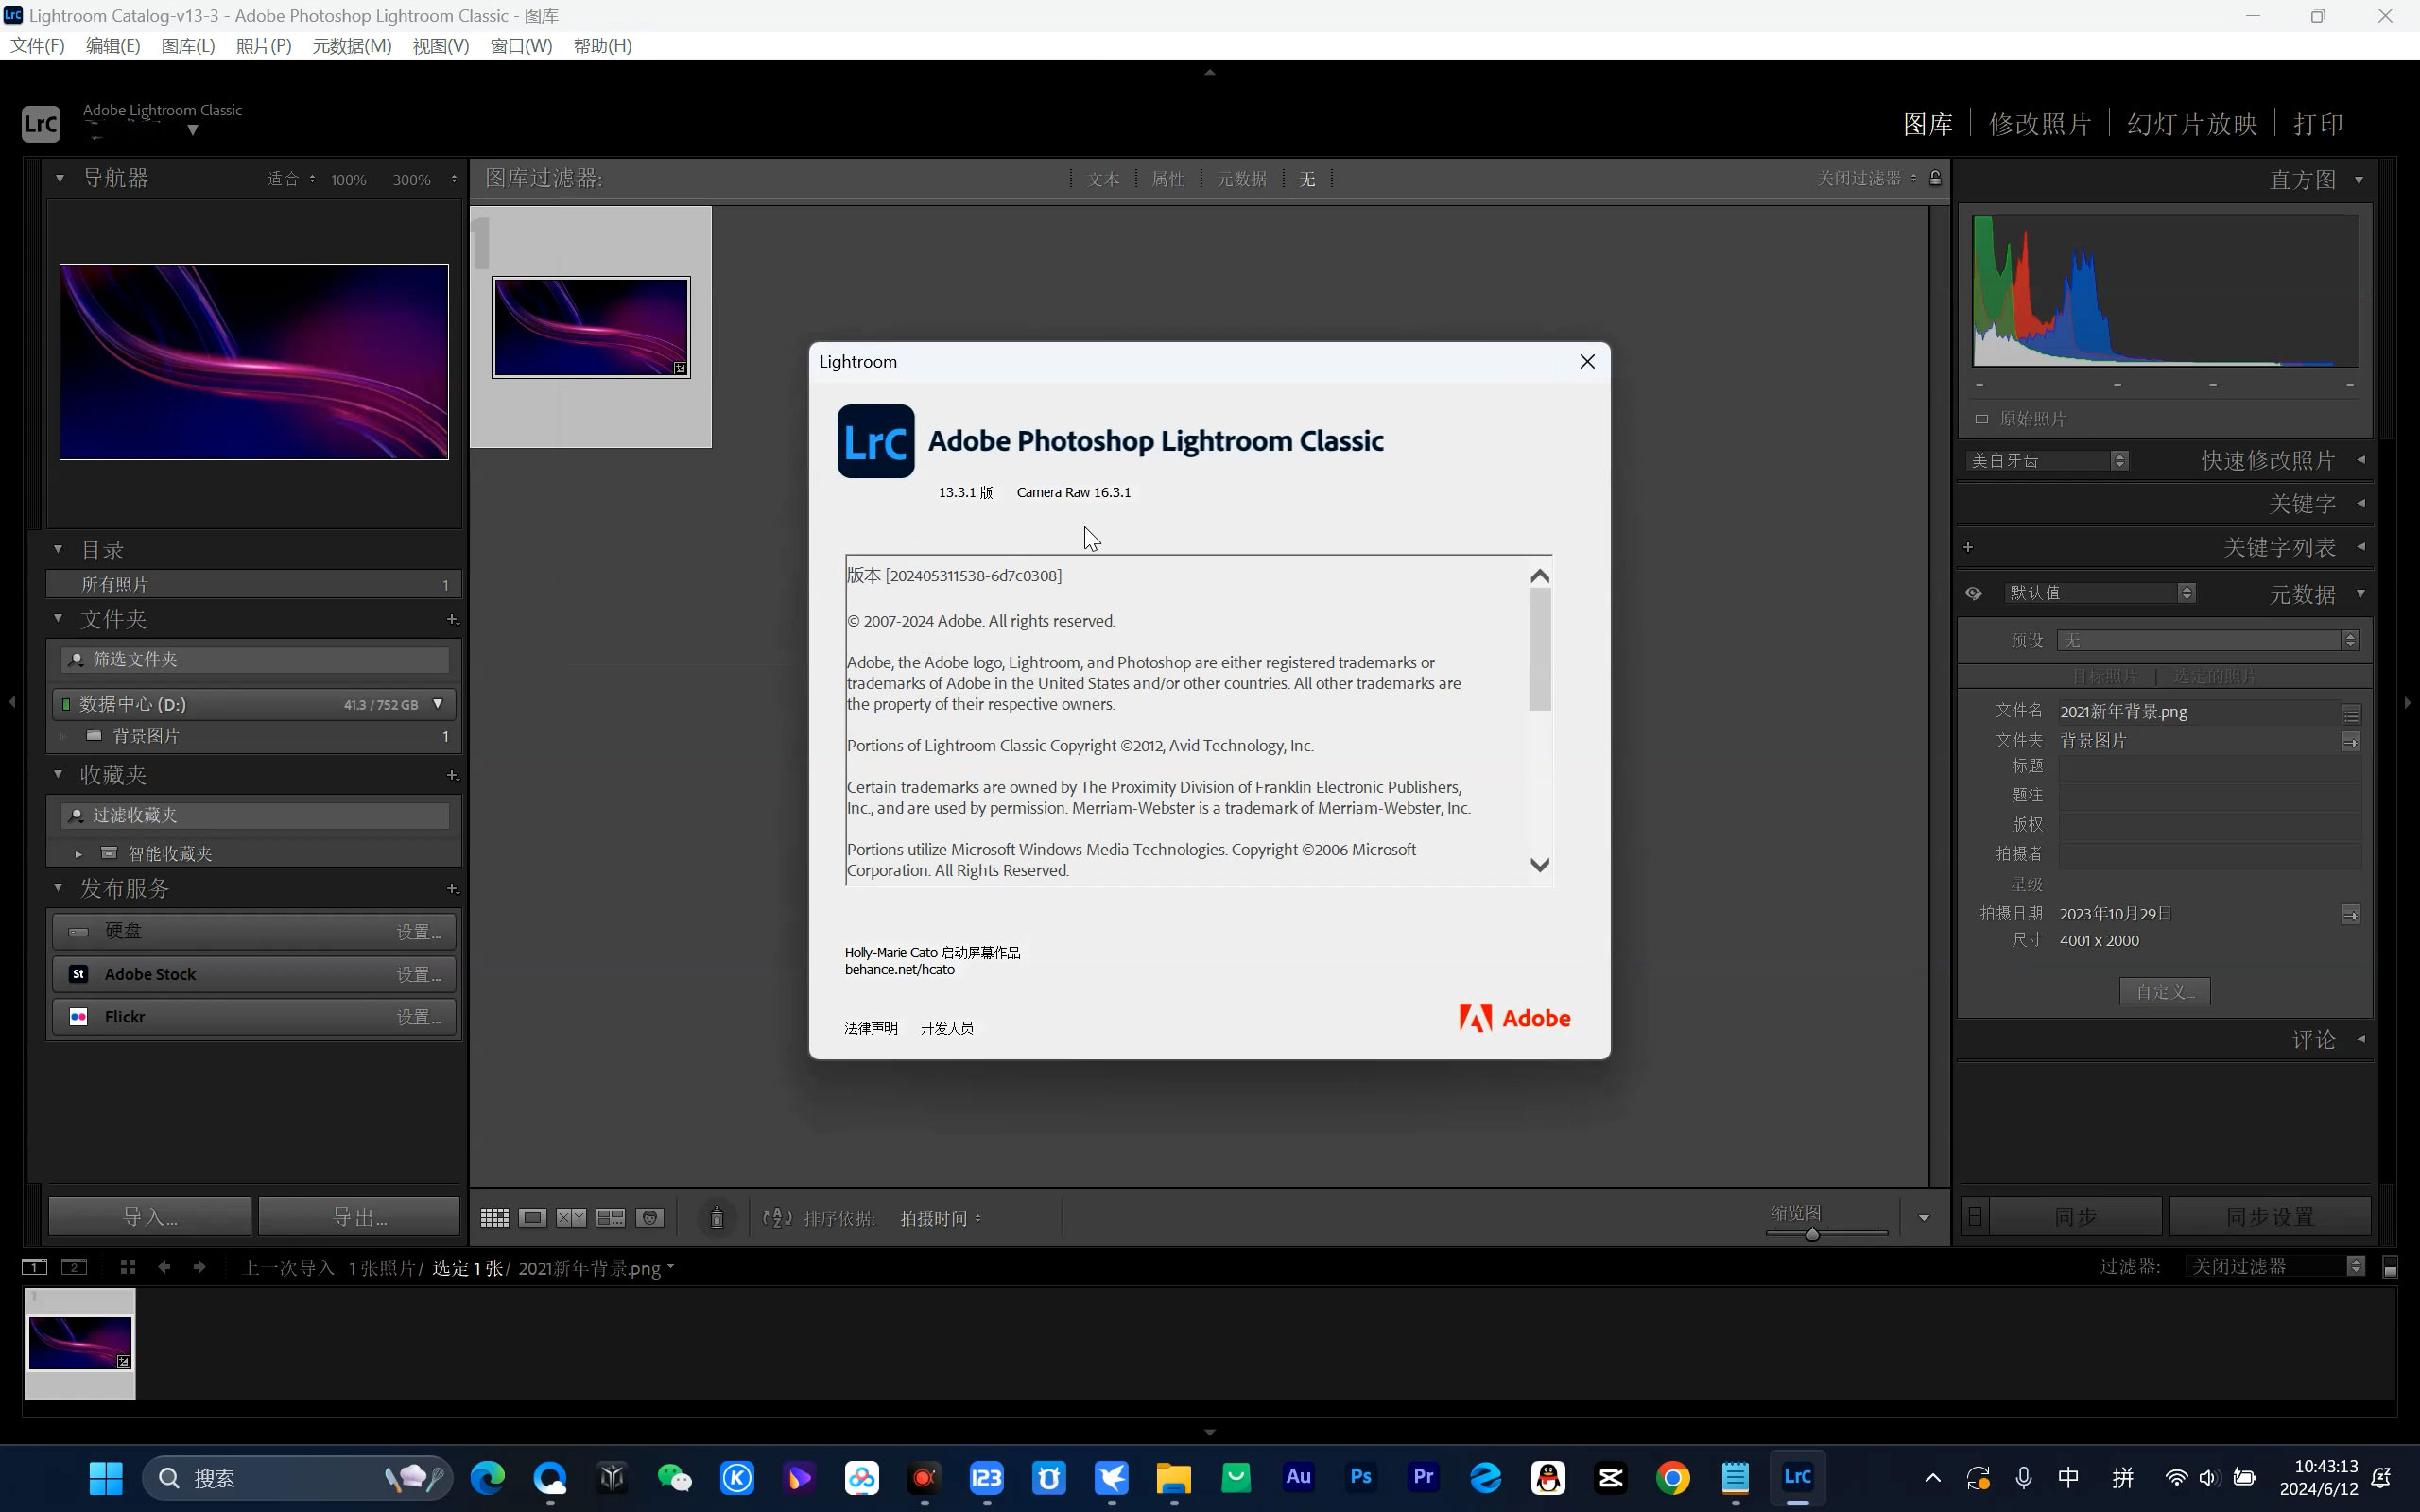Open 排序依据 拍摄时间 dropdown
This screenshot has width=2420, height=1512.
pyautogui.click(x=940, y=1218)
